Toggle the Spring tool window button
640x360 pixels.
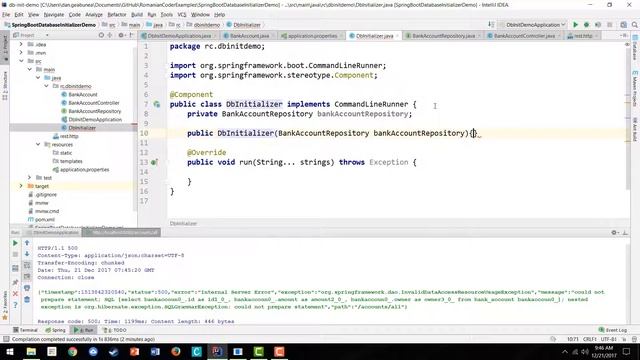pos(55,330)
